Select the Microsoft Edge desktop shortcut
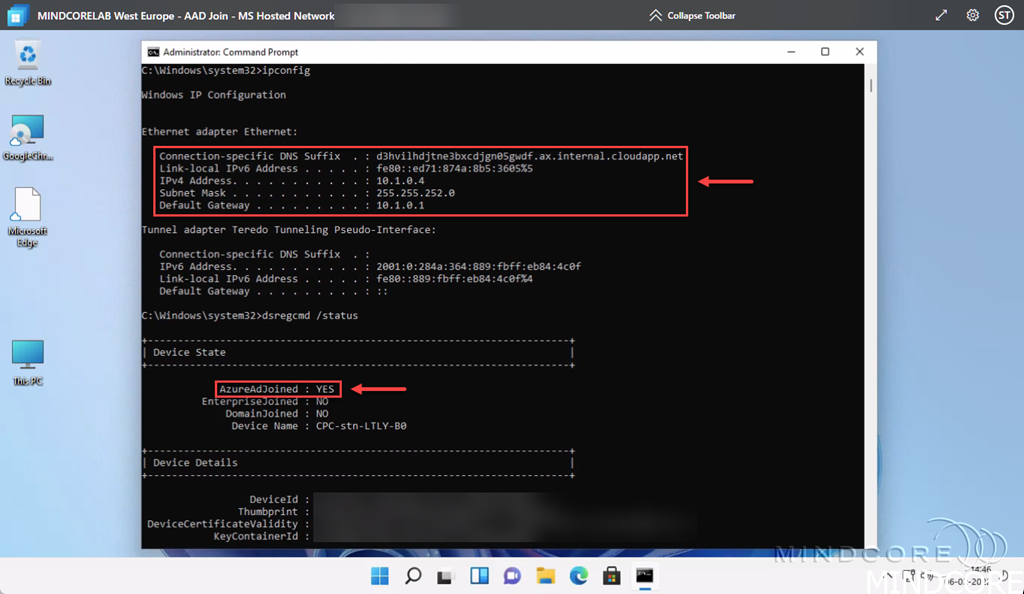This screenshot has height=594, width=1024. 27,210
